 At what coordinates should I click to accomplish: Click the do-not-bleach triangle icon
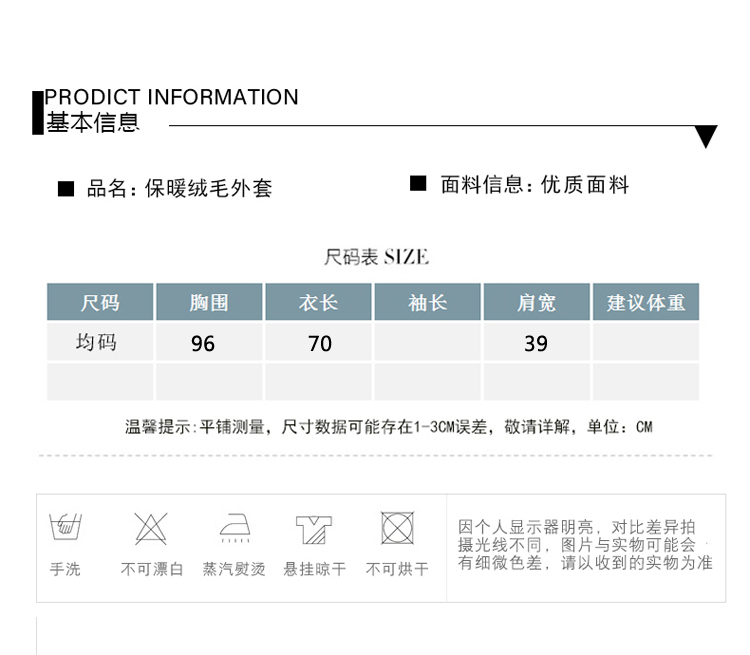pyautogui.click(x=151, y=527)
